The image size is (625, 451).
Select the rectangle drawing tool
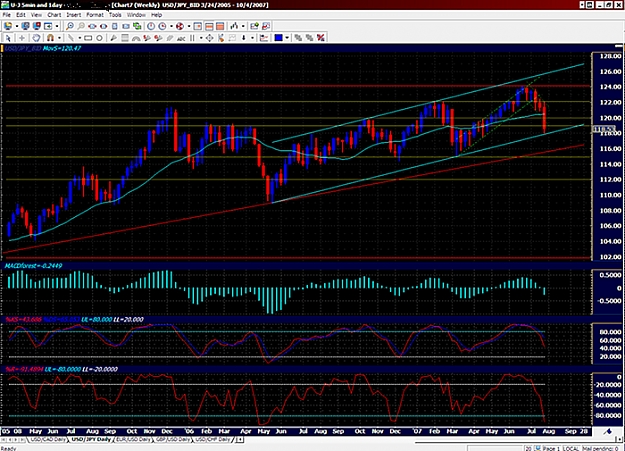pyautogui.click(x=88, y=38)
